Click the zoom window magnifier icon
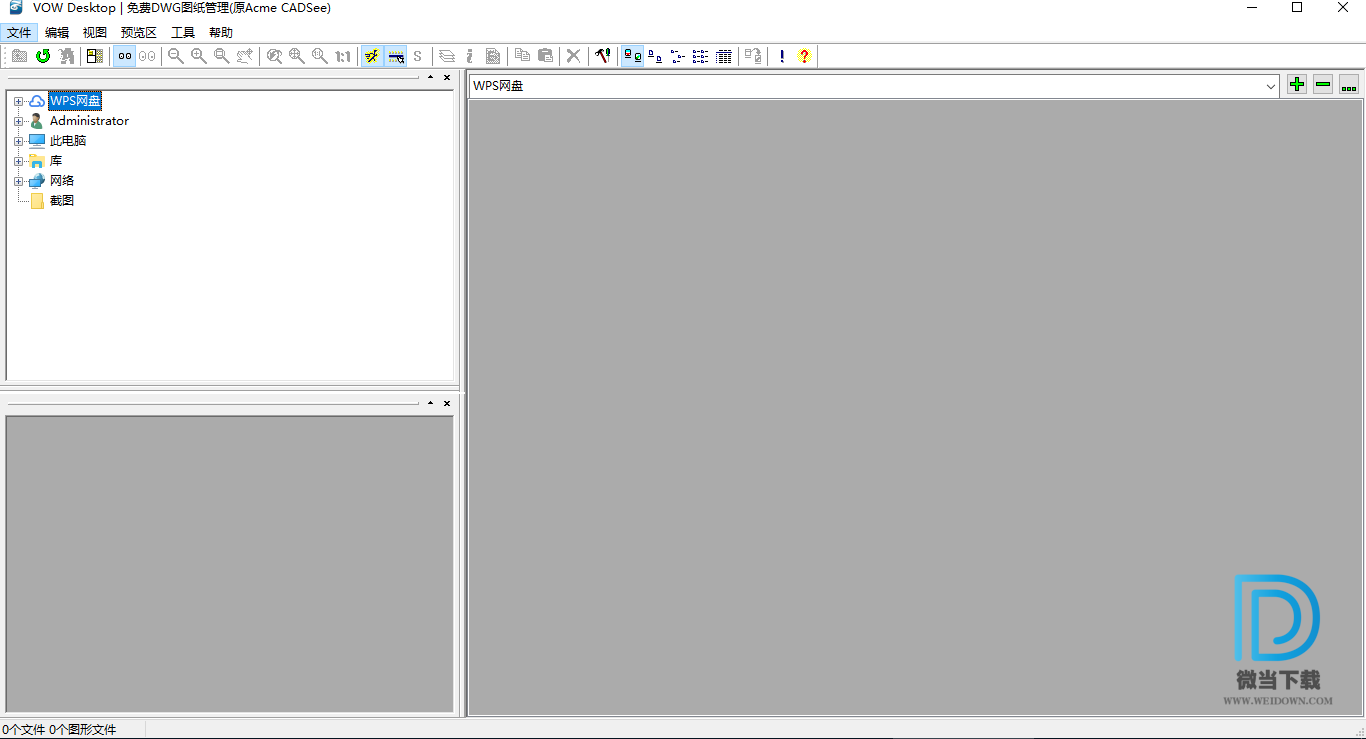1366x739 pixels. [222, 56]
